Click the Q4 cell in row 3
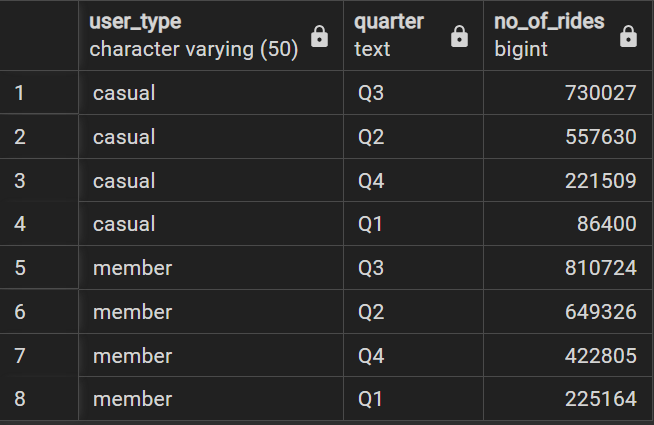 (x=413, y=181)
